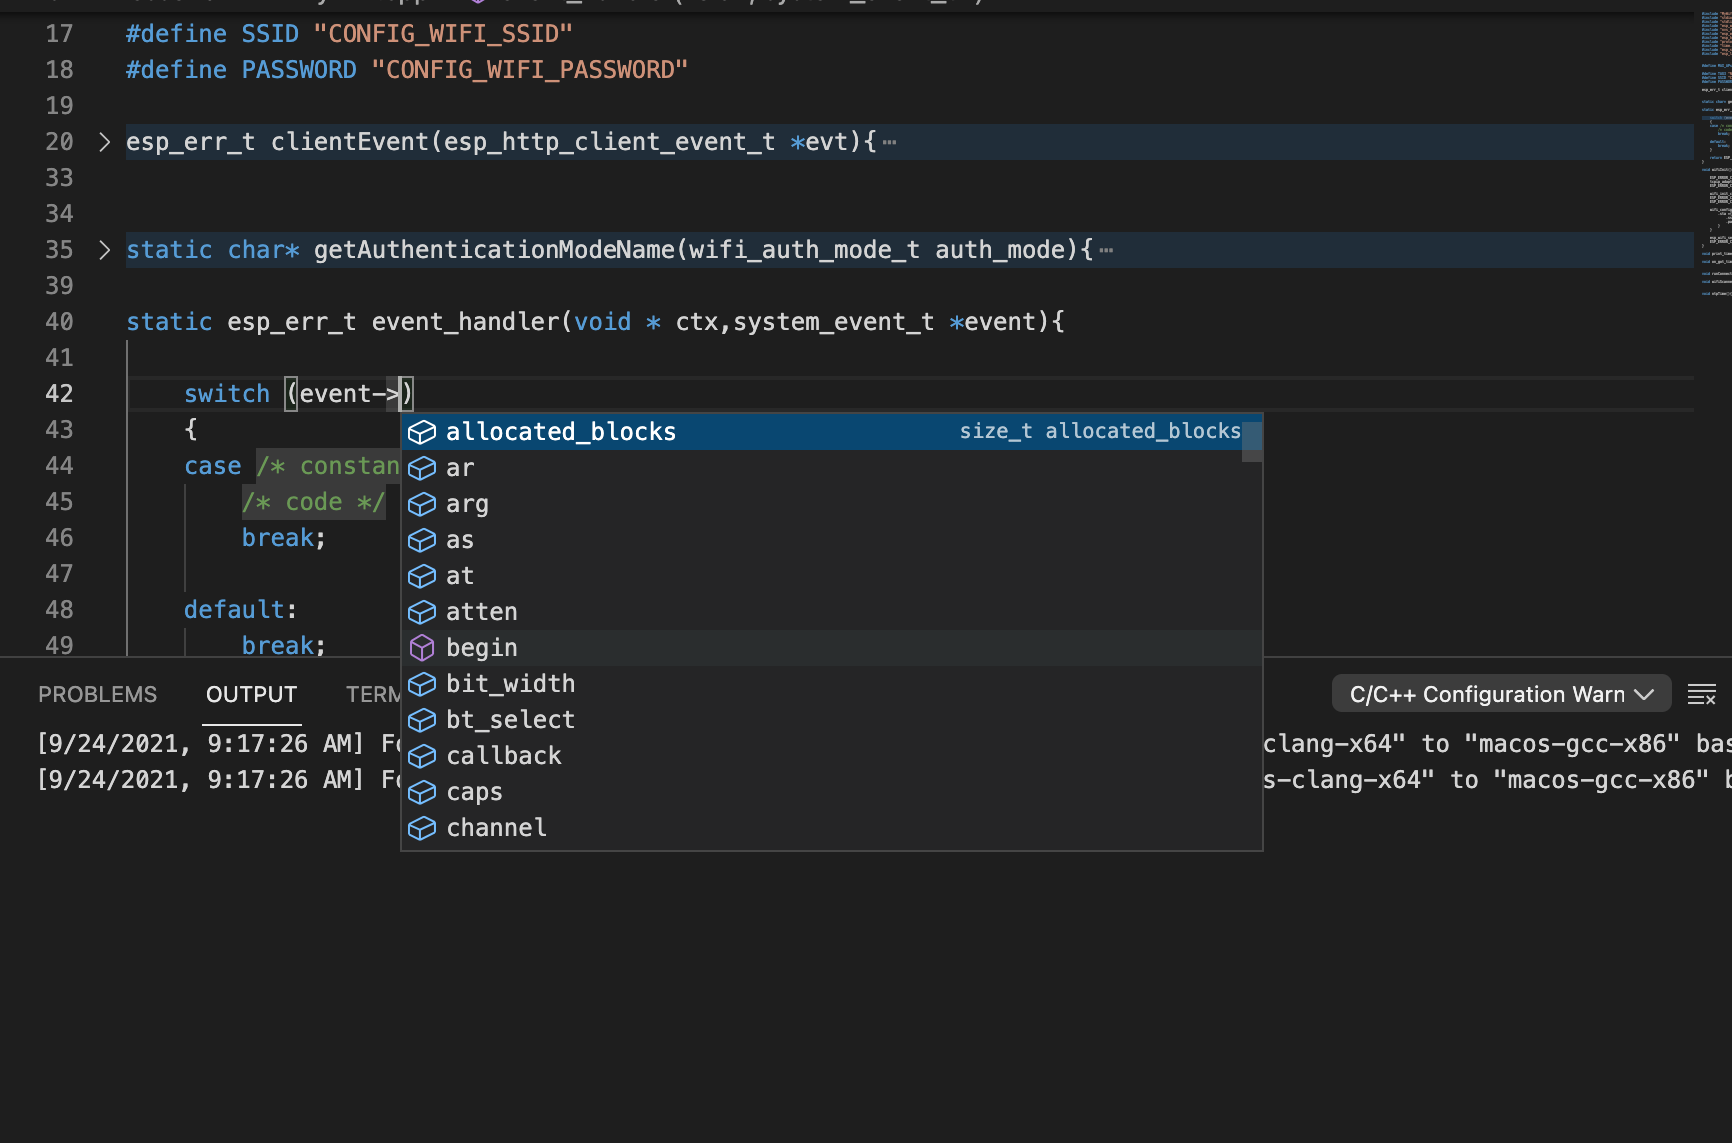Choose bt_select from suggestions
Image resolution: width=1732 pixels, height=1143 pixels.
point(831,720)
